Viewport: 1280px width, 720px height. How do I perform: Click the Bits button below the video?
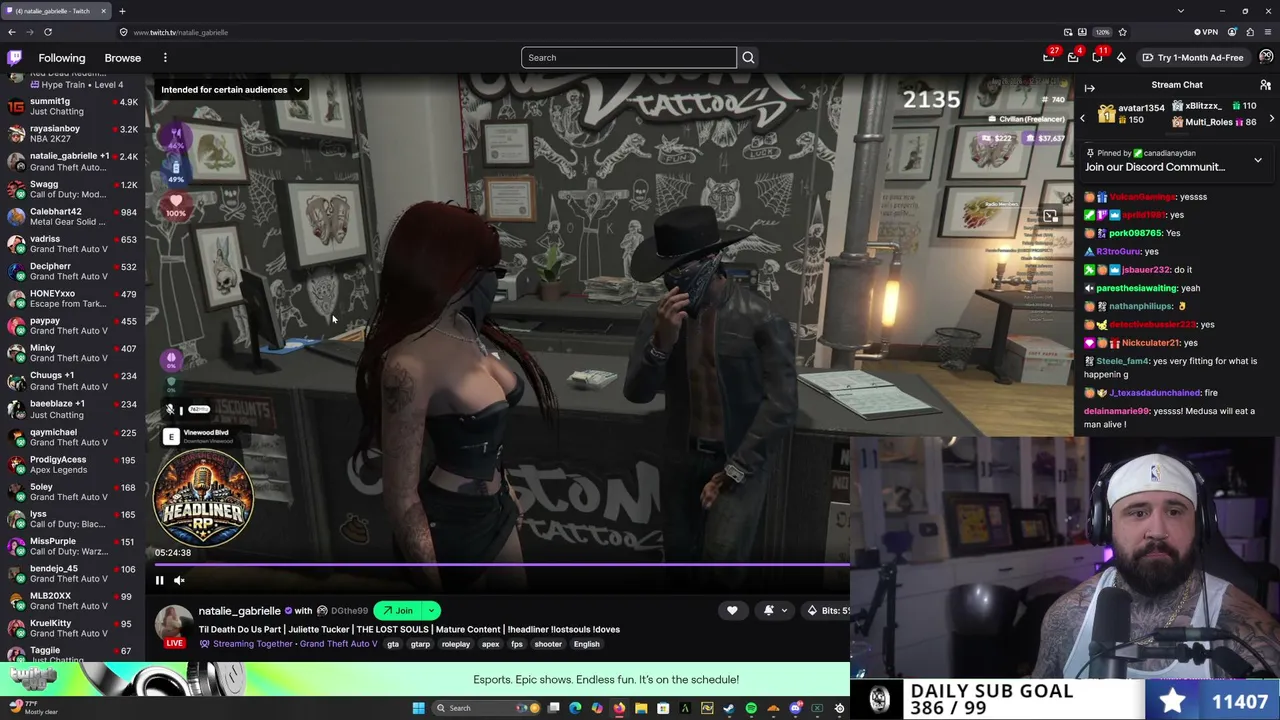[x=829, y=610]
